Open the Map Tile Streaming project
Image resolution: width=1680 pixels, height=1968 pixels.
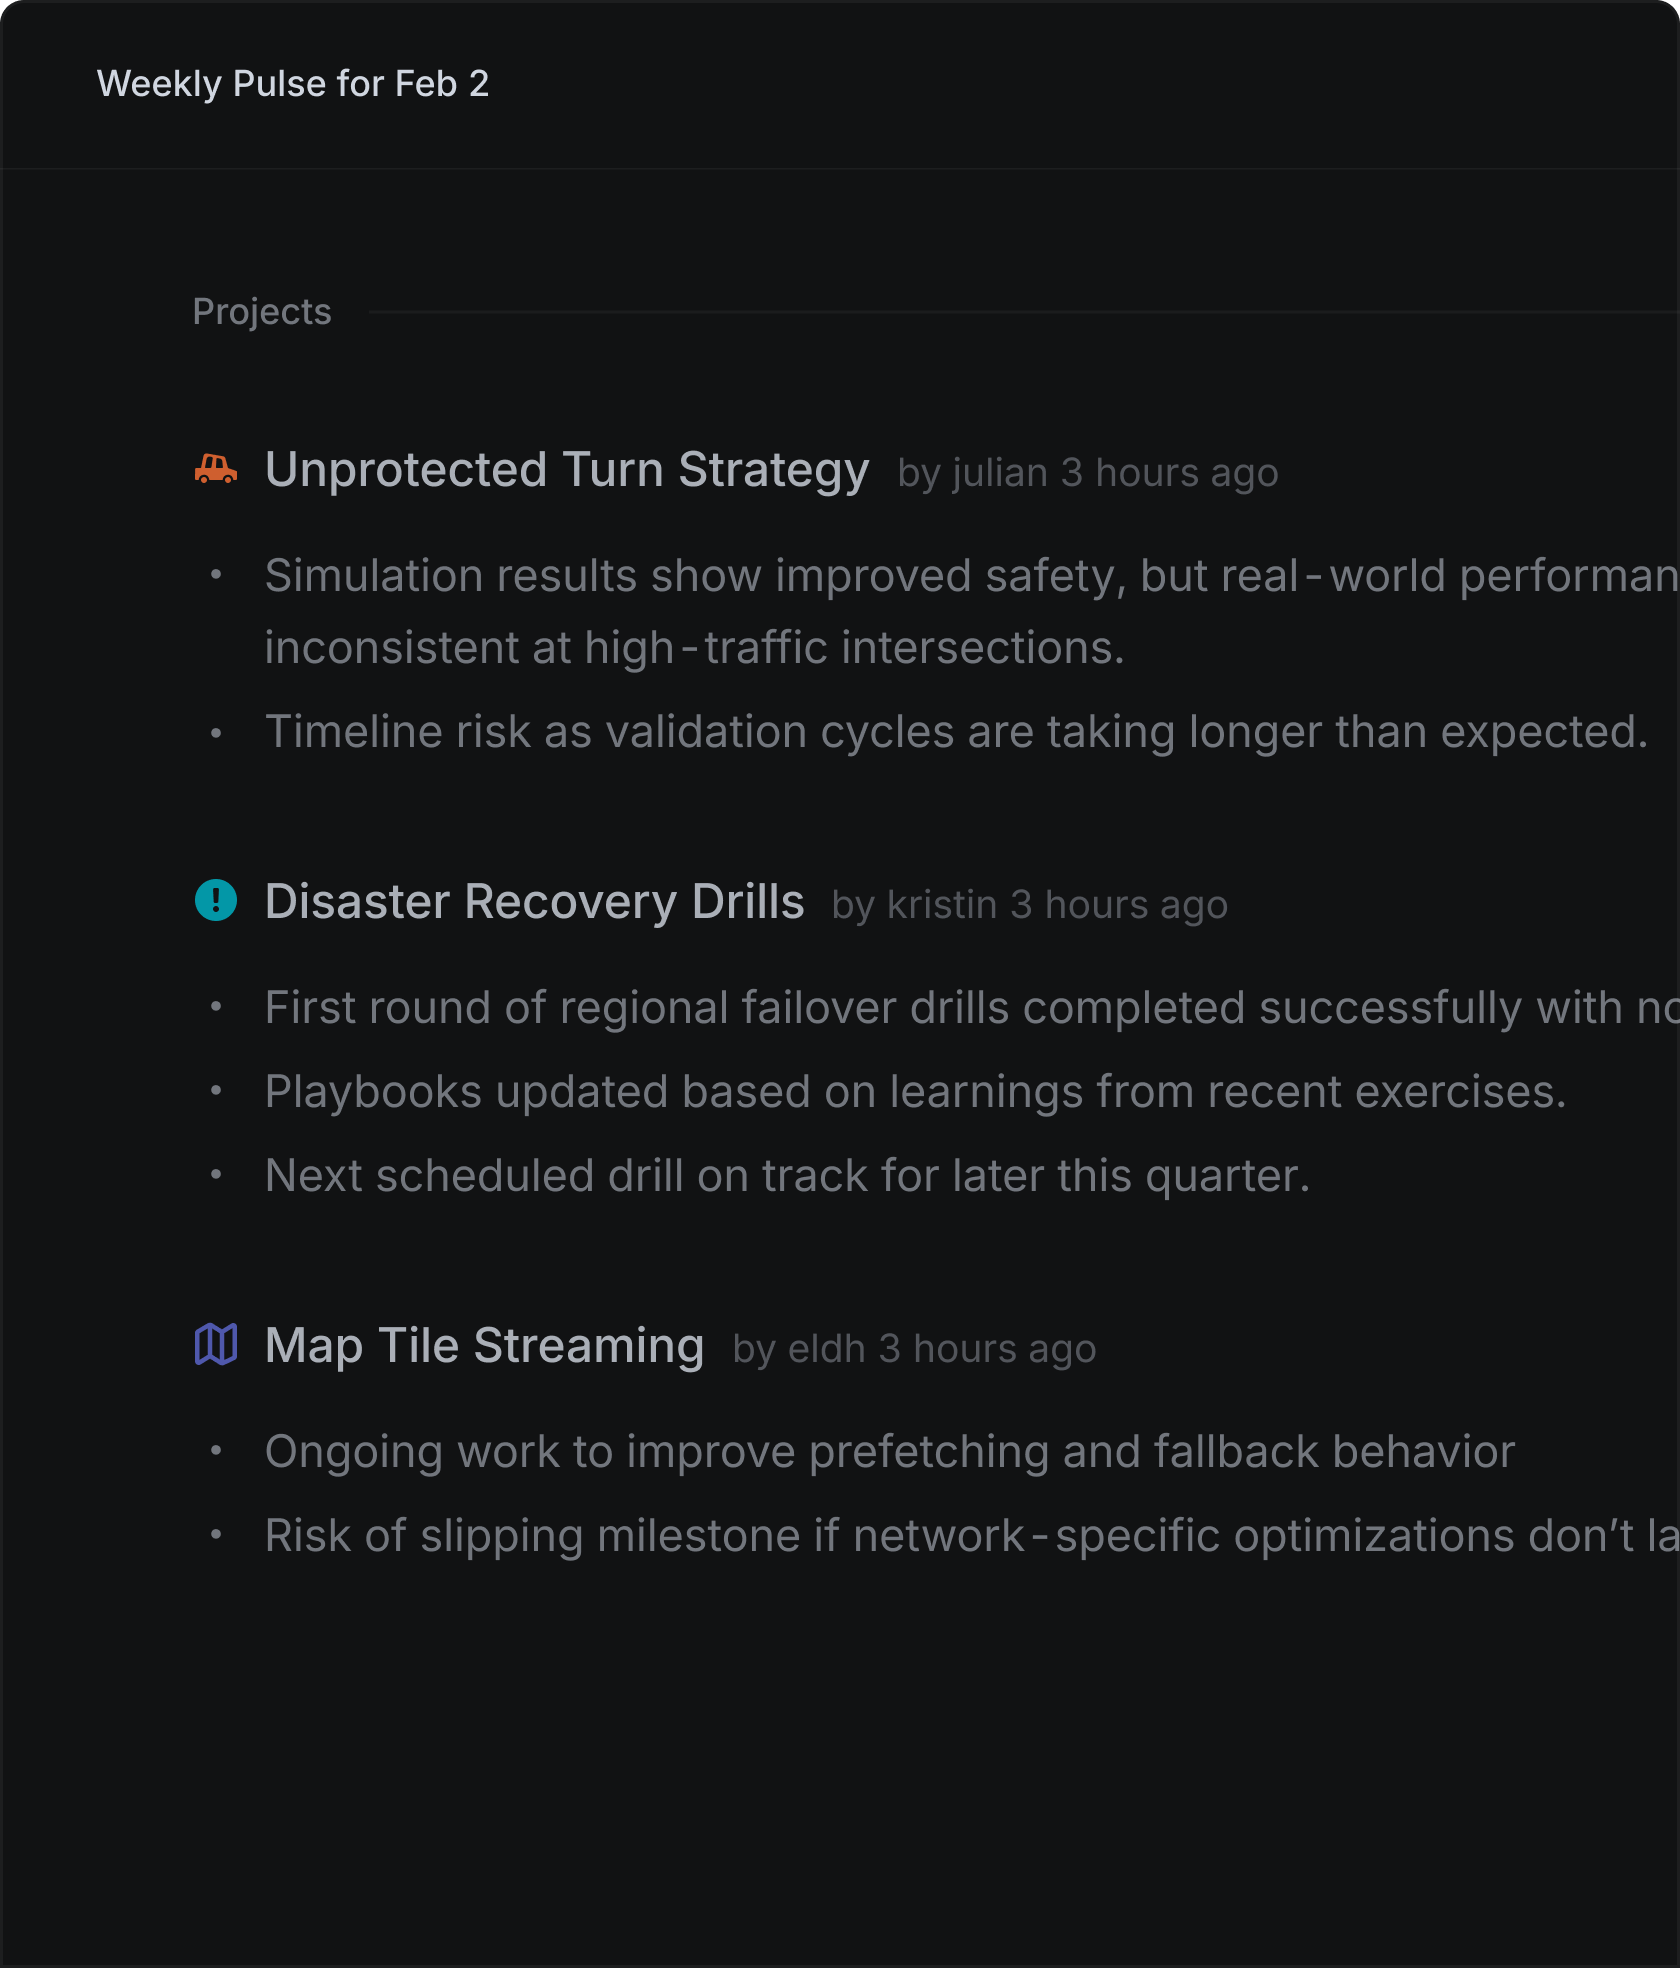coord(484,1346)
